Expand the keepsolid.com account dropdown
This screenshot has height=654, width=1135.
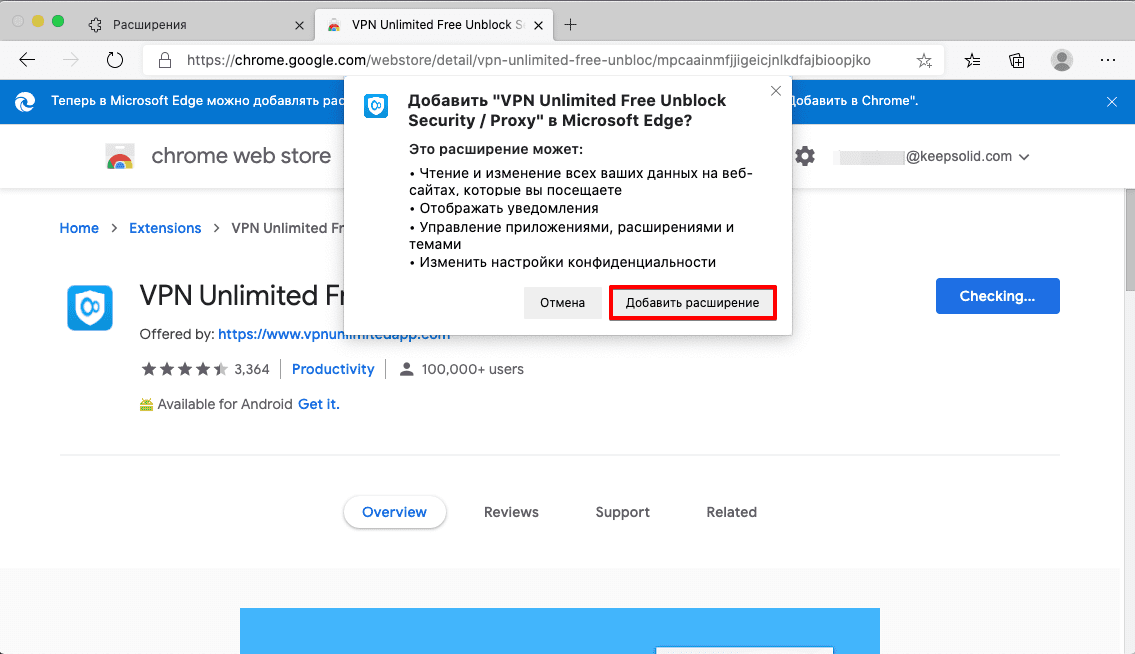click(x=1023, y=157)
